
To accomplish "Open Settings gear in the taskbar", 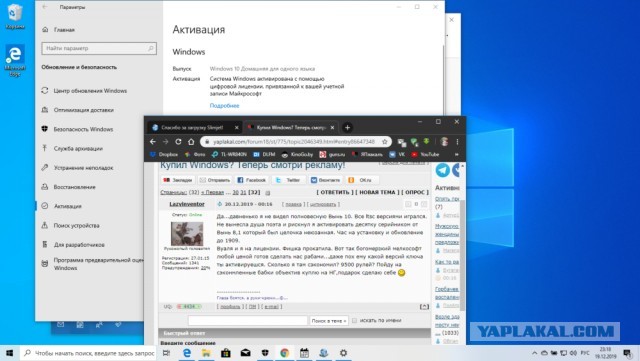I will click(343, 353).
